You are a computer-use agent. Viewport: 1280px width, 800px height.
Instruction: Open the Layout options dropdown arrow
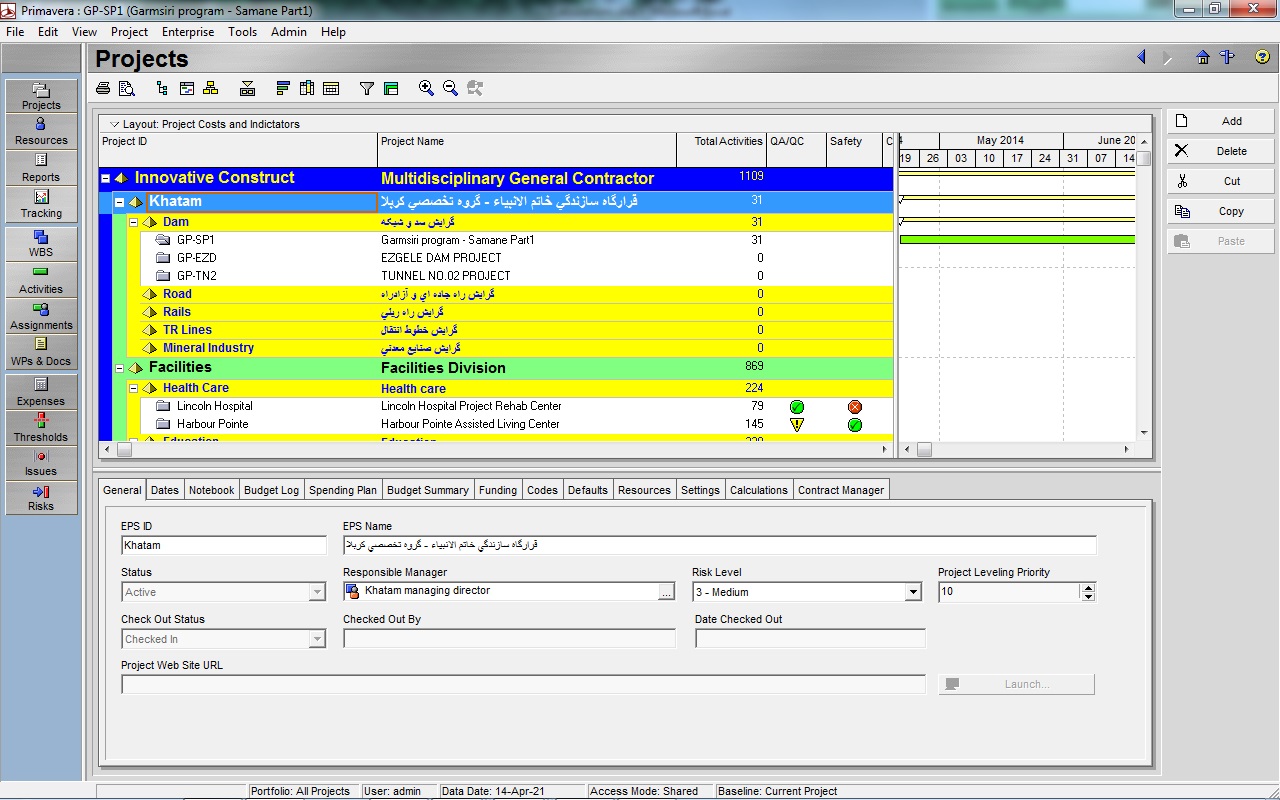tap(114, 125)
